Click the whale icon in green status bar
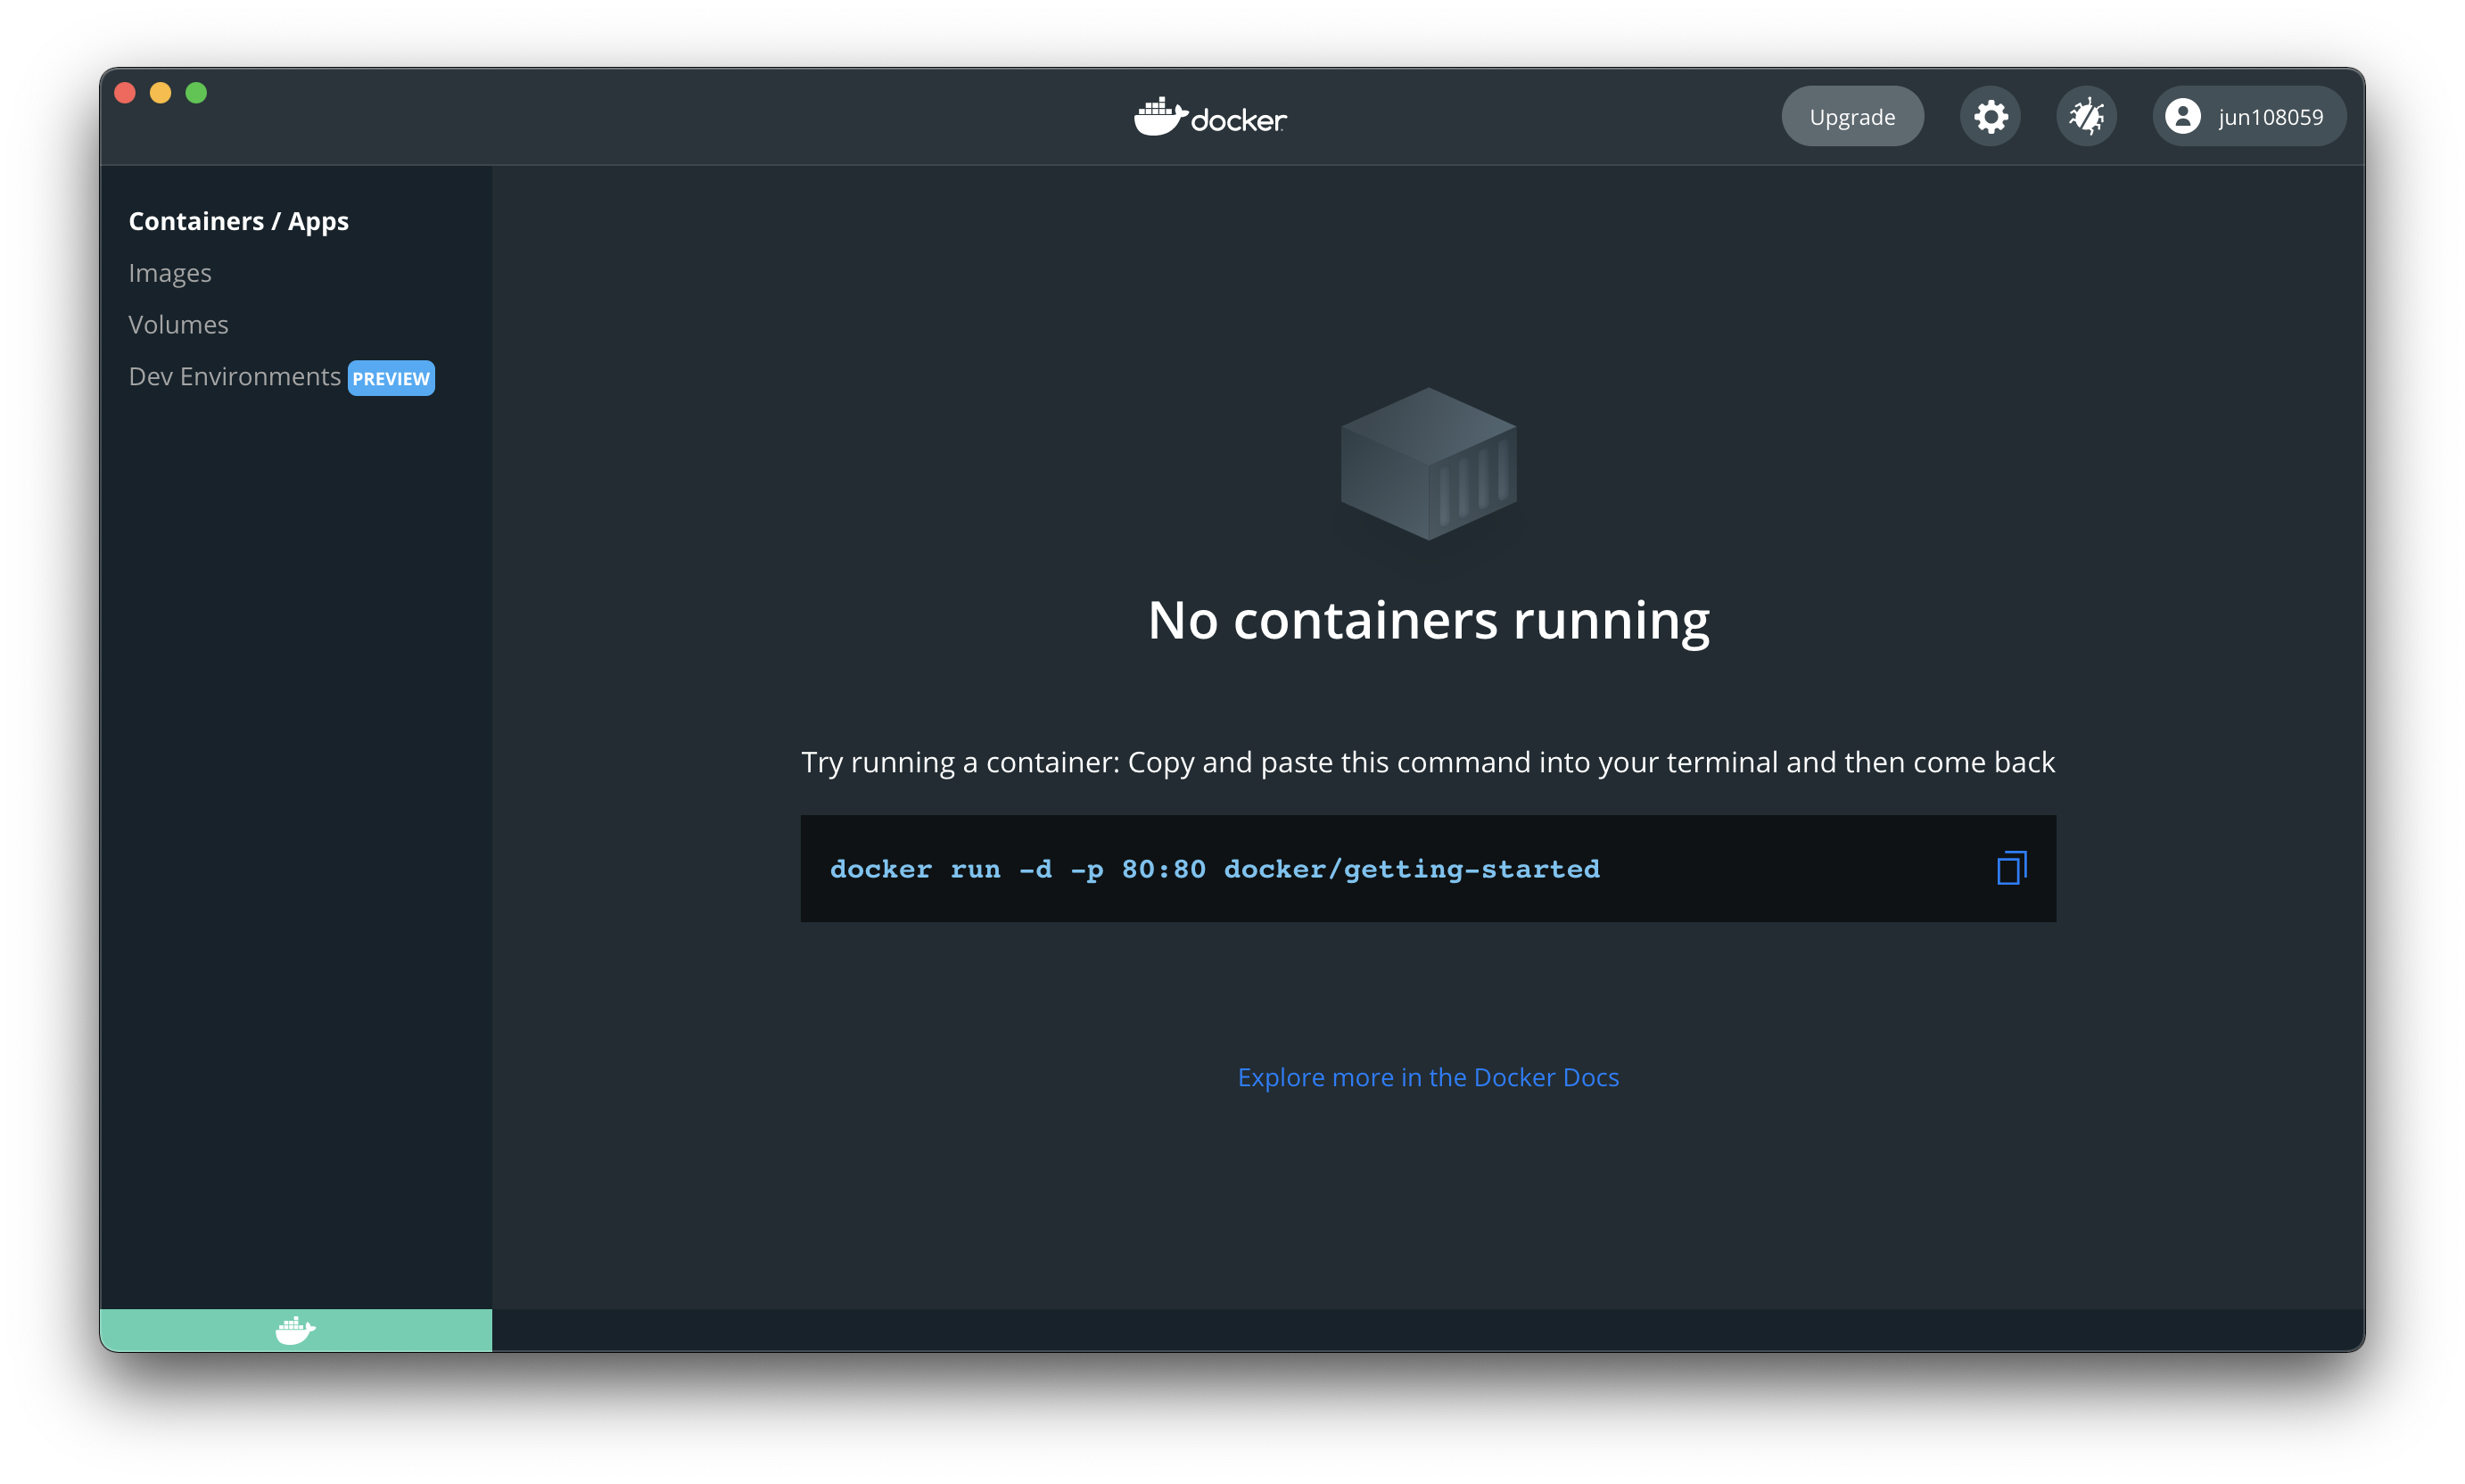This screenshot has height=1484, width=2465. [x=296, y=1330]
